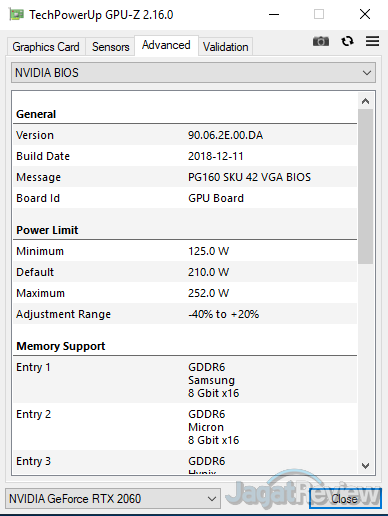Switch to the Graphics Card tab

coord(46,47)
